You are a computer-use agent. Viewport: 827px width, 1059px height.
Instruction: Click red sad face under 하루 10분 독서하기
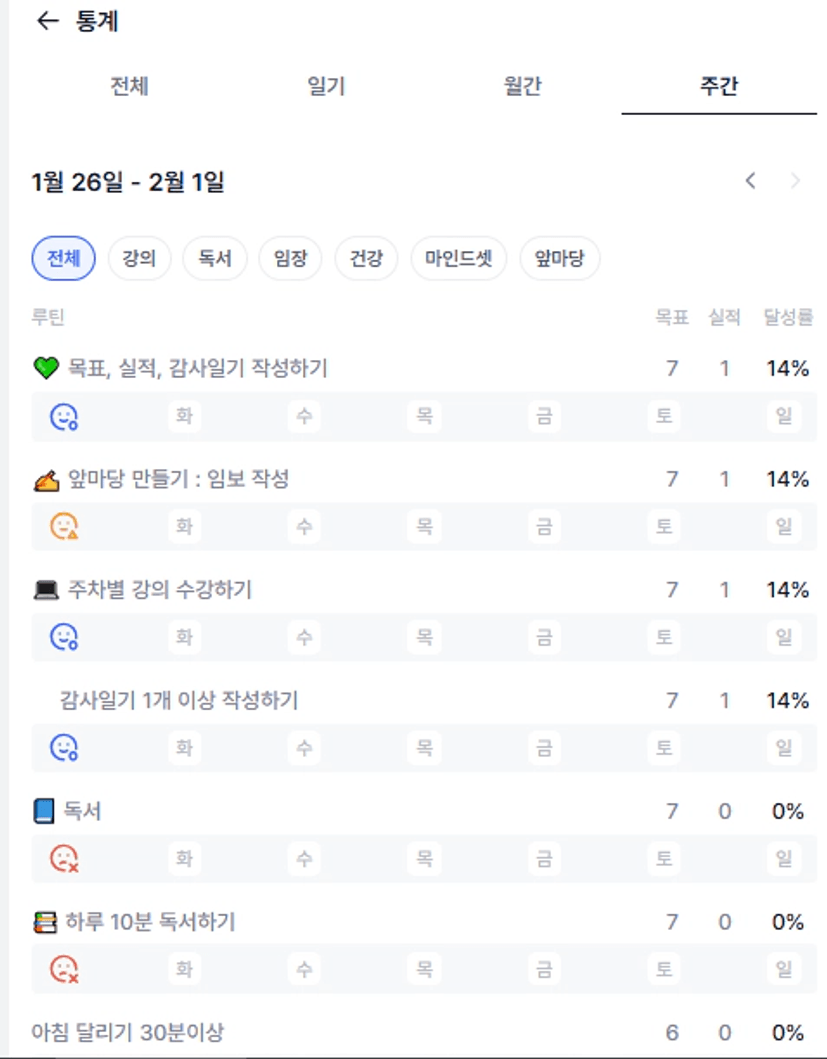tap(64, 968)
